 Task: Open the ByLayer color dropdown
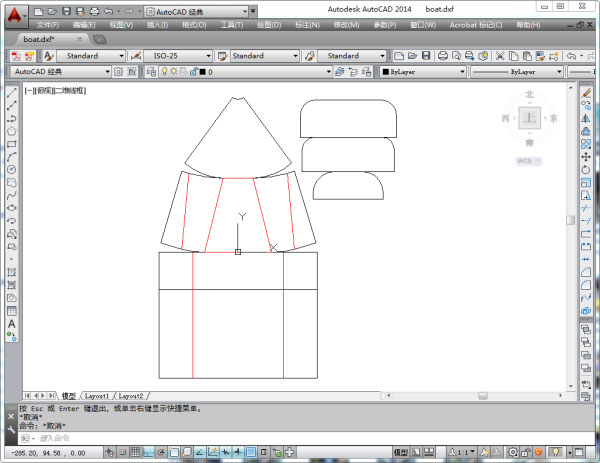423,72
